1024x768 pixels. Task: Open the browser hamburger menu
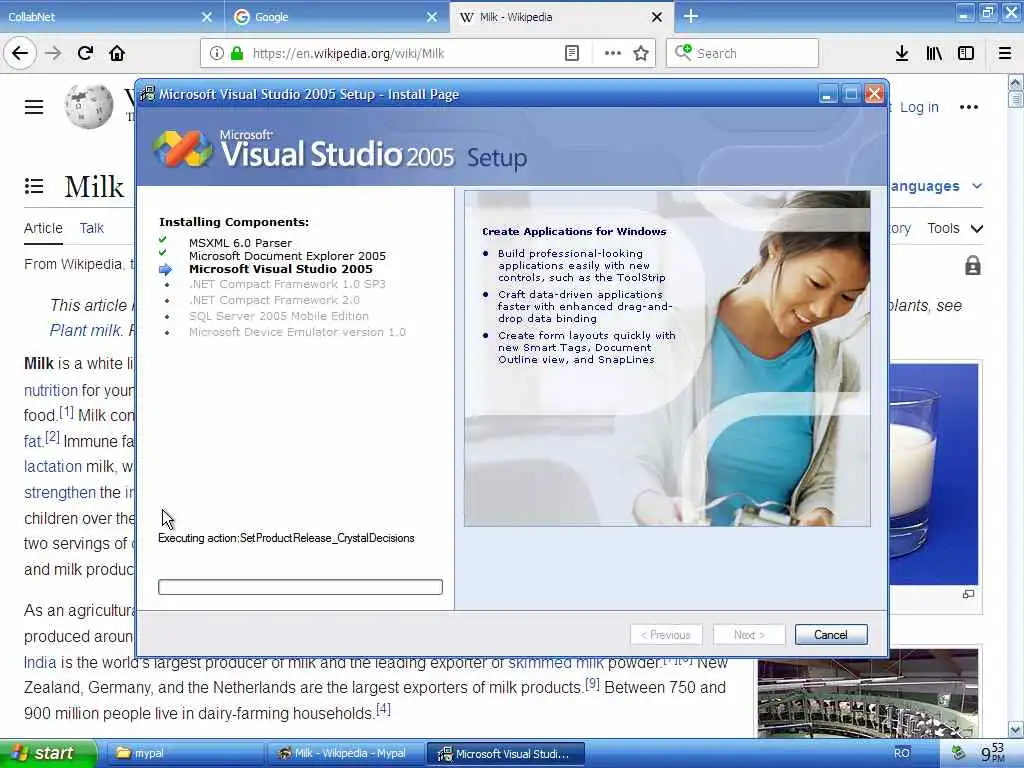pos(1005,53)
